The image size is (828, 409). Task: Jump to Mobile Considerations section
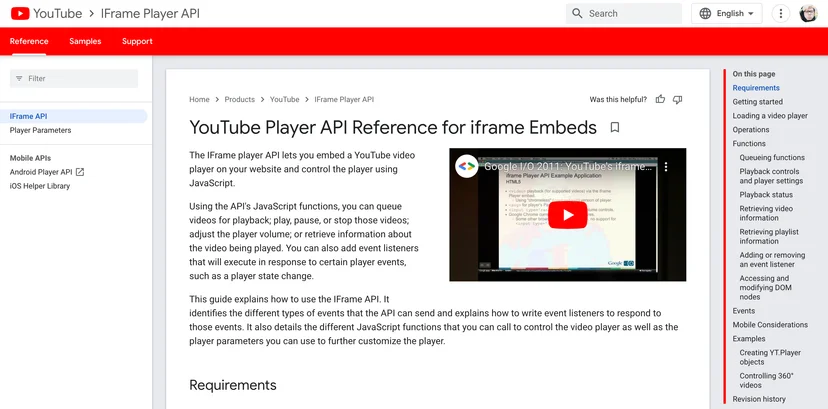[x=770, y=325]
